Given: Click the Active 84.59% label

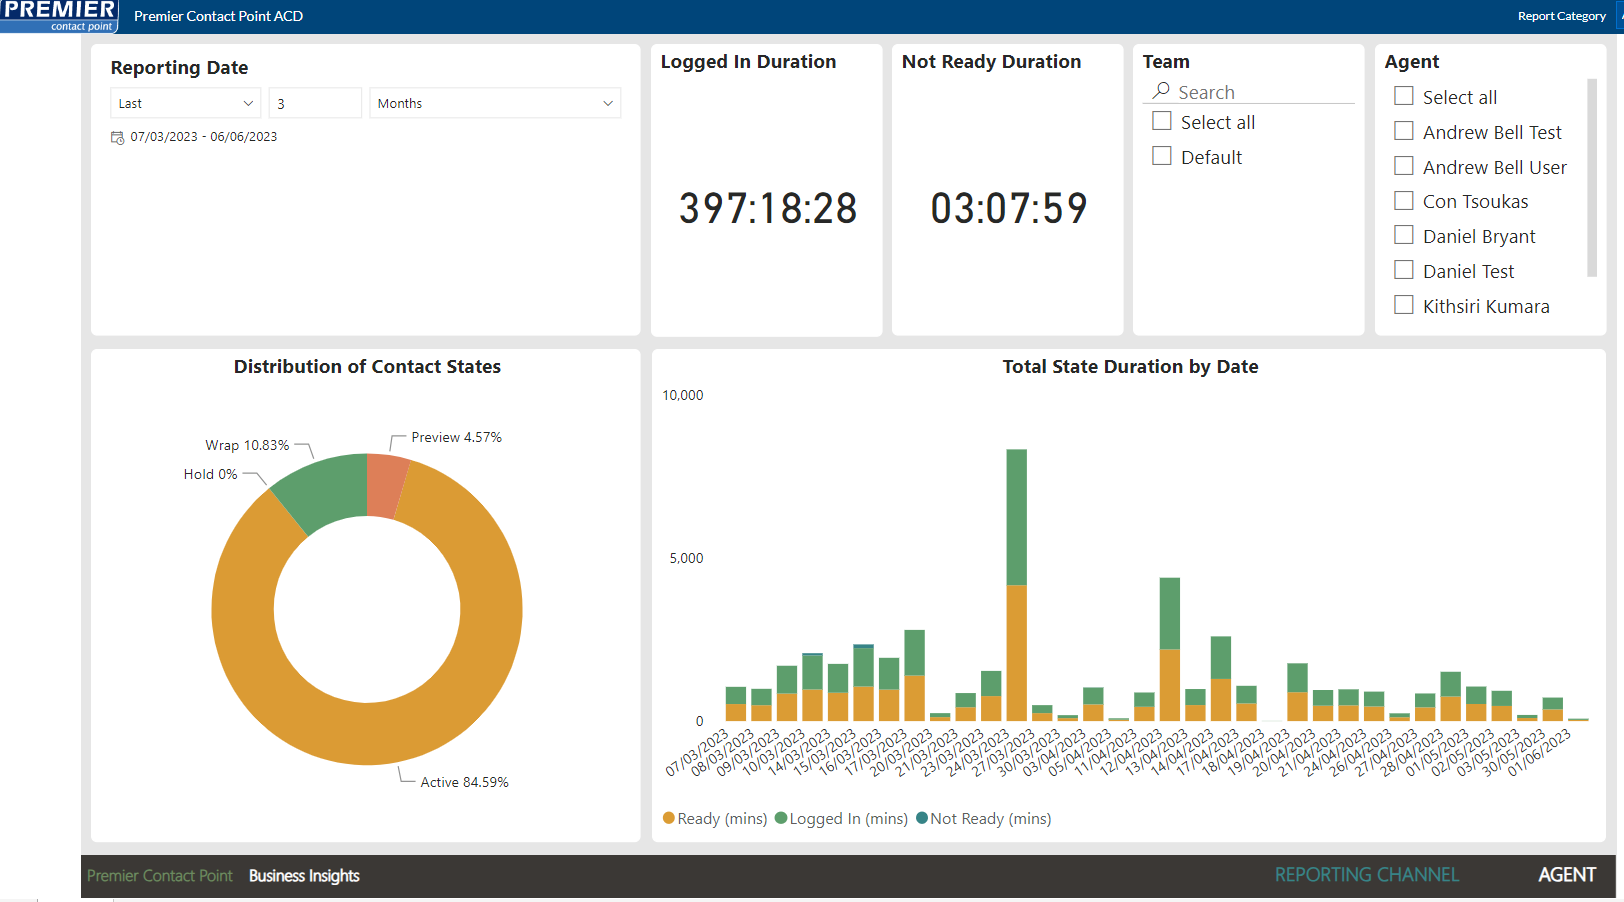Looking at the screenshot, I should click(x=464, y=782).
